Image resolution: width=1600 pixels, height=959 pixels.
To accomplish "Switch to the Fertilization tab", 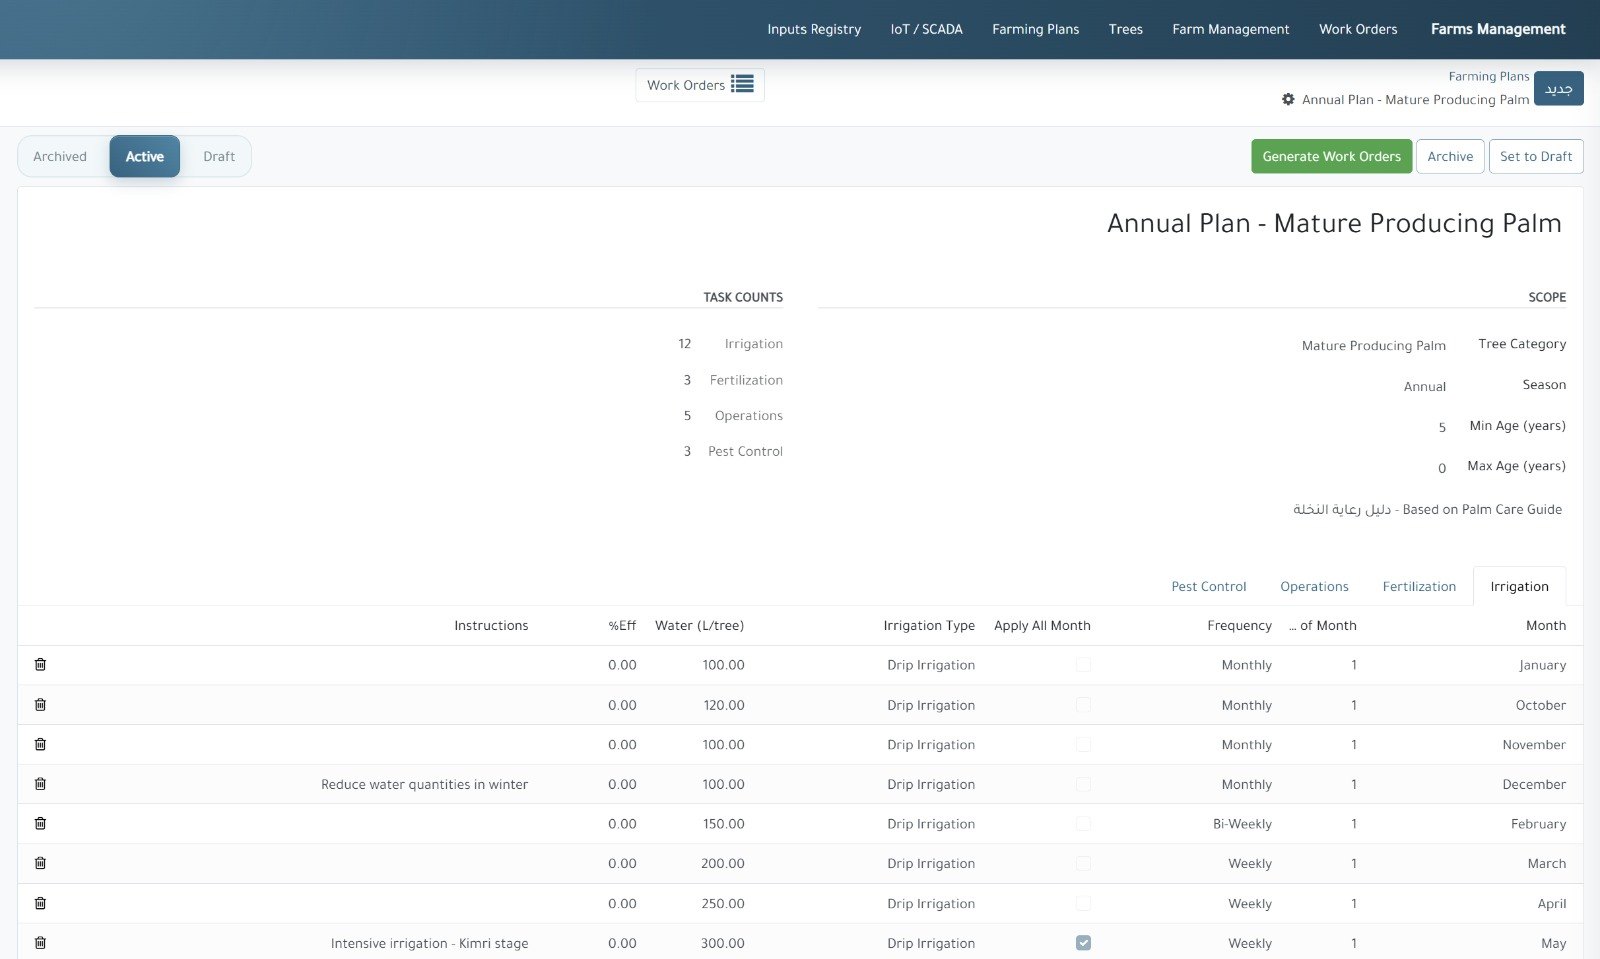I will [x=1419, y=587].
